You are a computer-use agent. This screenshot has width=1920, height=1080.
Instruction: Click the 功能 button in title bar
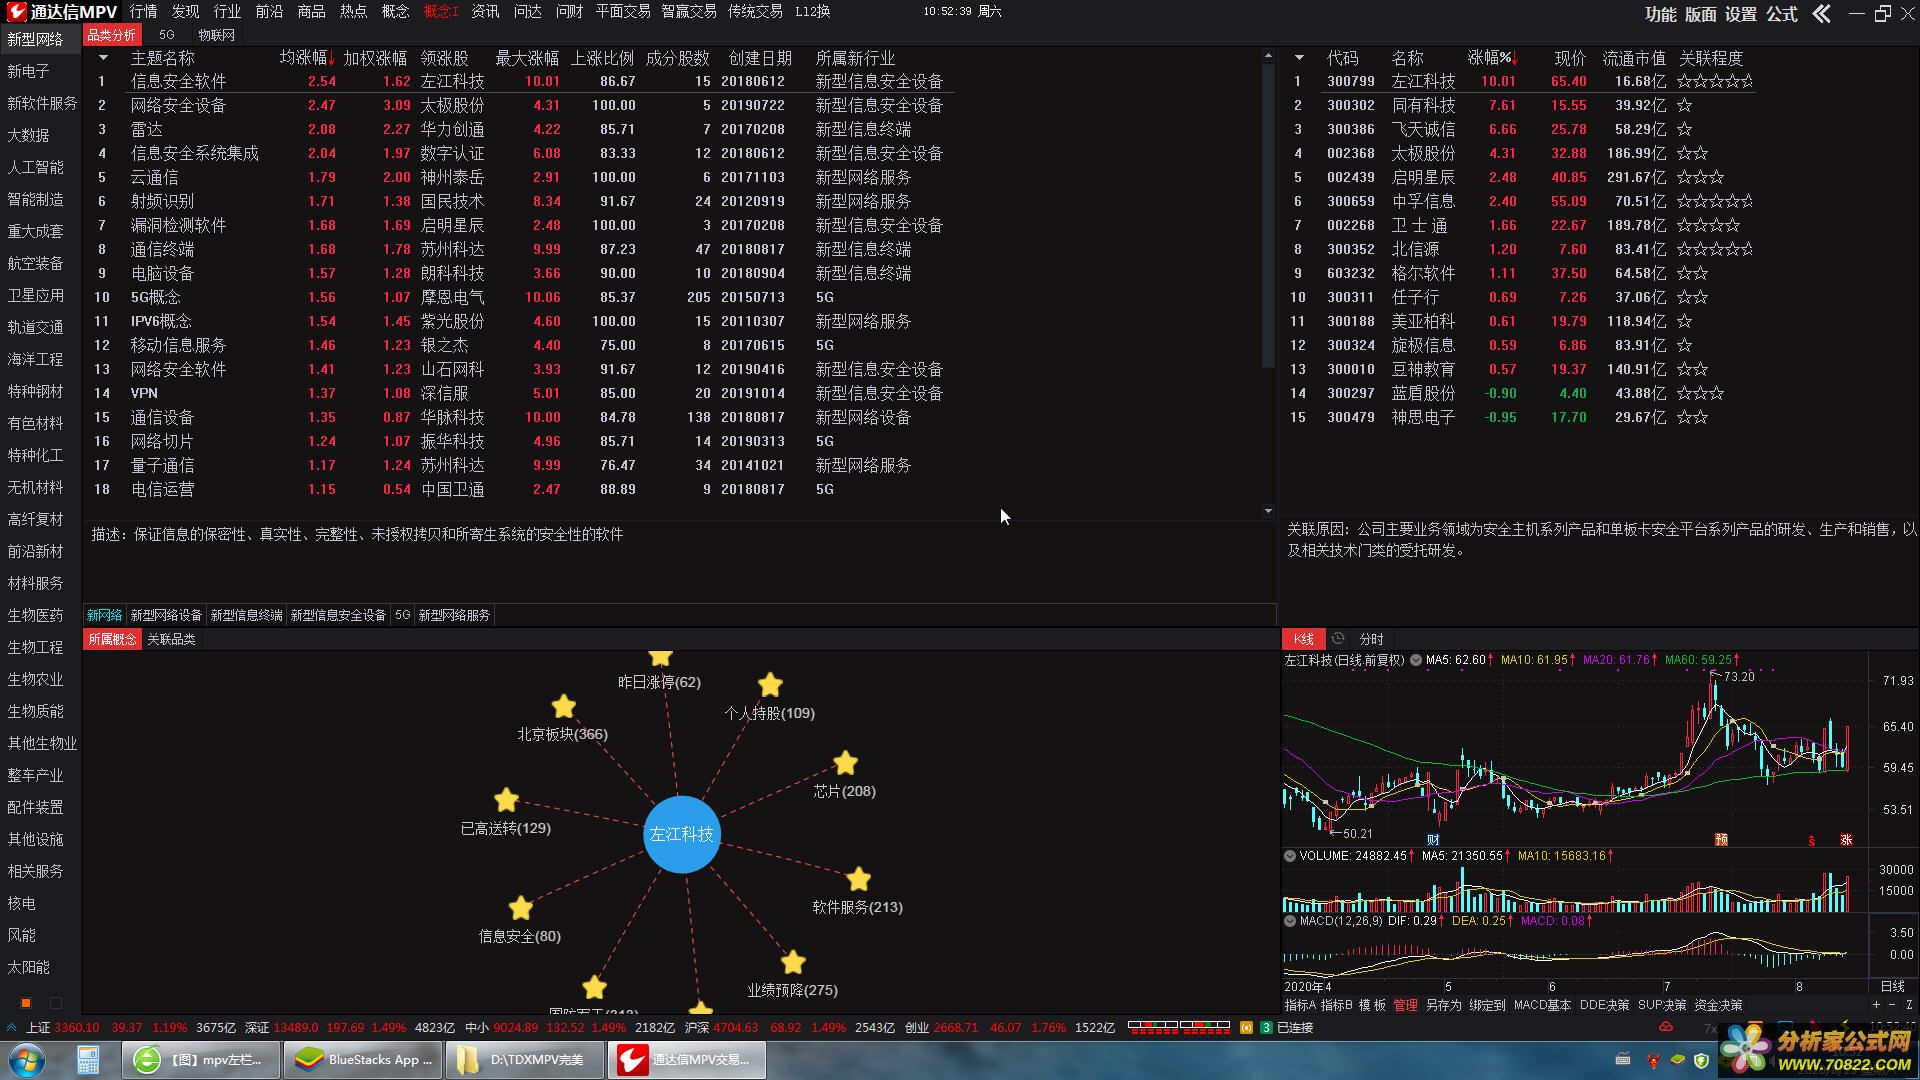click(x=1660, y=14)
